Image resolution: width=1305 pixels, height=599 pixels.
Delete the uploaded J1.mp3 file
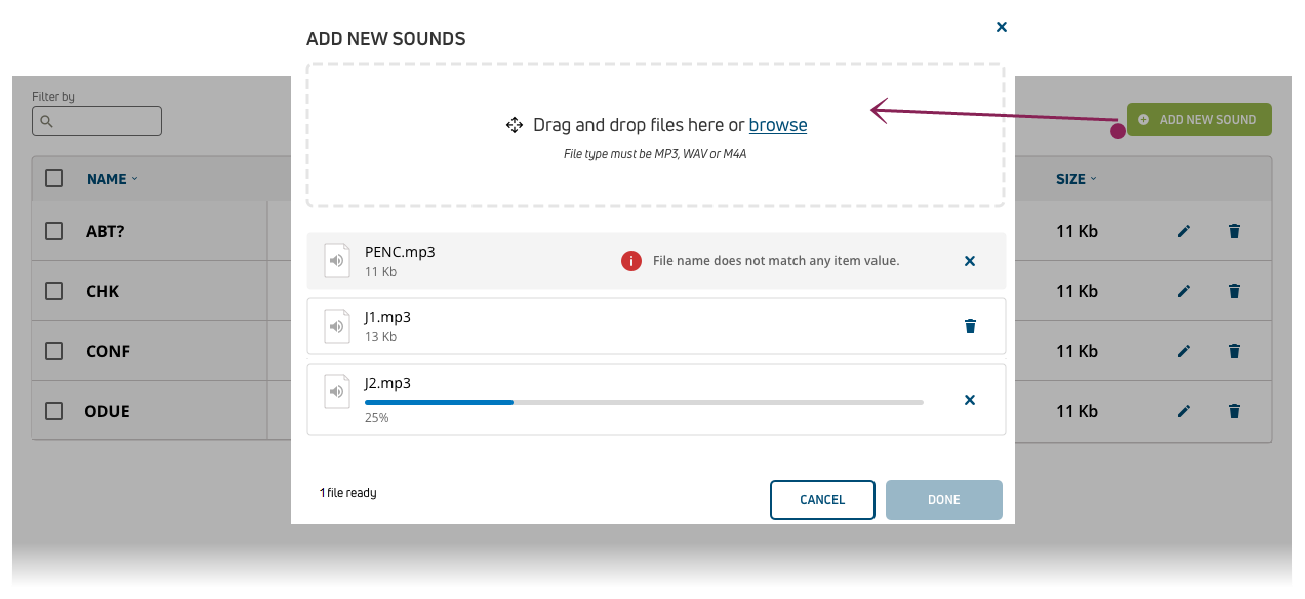coord(970,326)
